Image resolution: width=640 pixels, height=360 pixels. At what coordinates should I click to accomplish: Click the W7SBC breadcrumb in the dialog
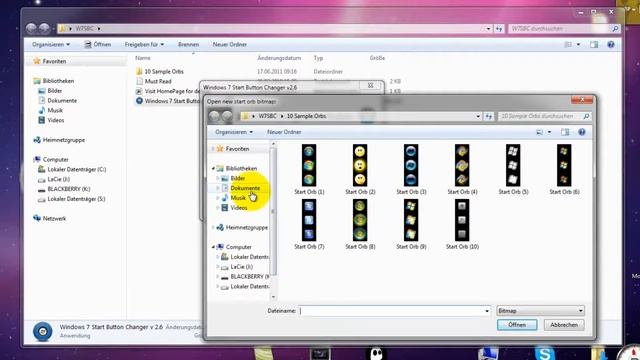click(x=267, y=116)
